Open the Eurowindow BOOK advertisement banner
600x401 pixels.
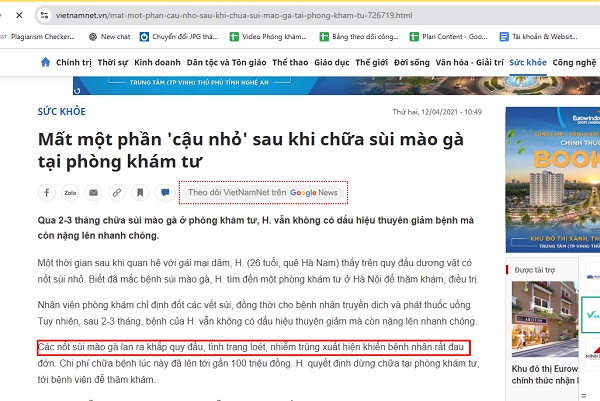pyautogui.click(x=553, y=179)
